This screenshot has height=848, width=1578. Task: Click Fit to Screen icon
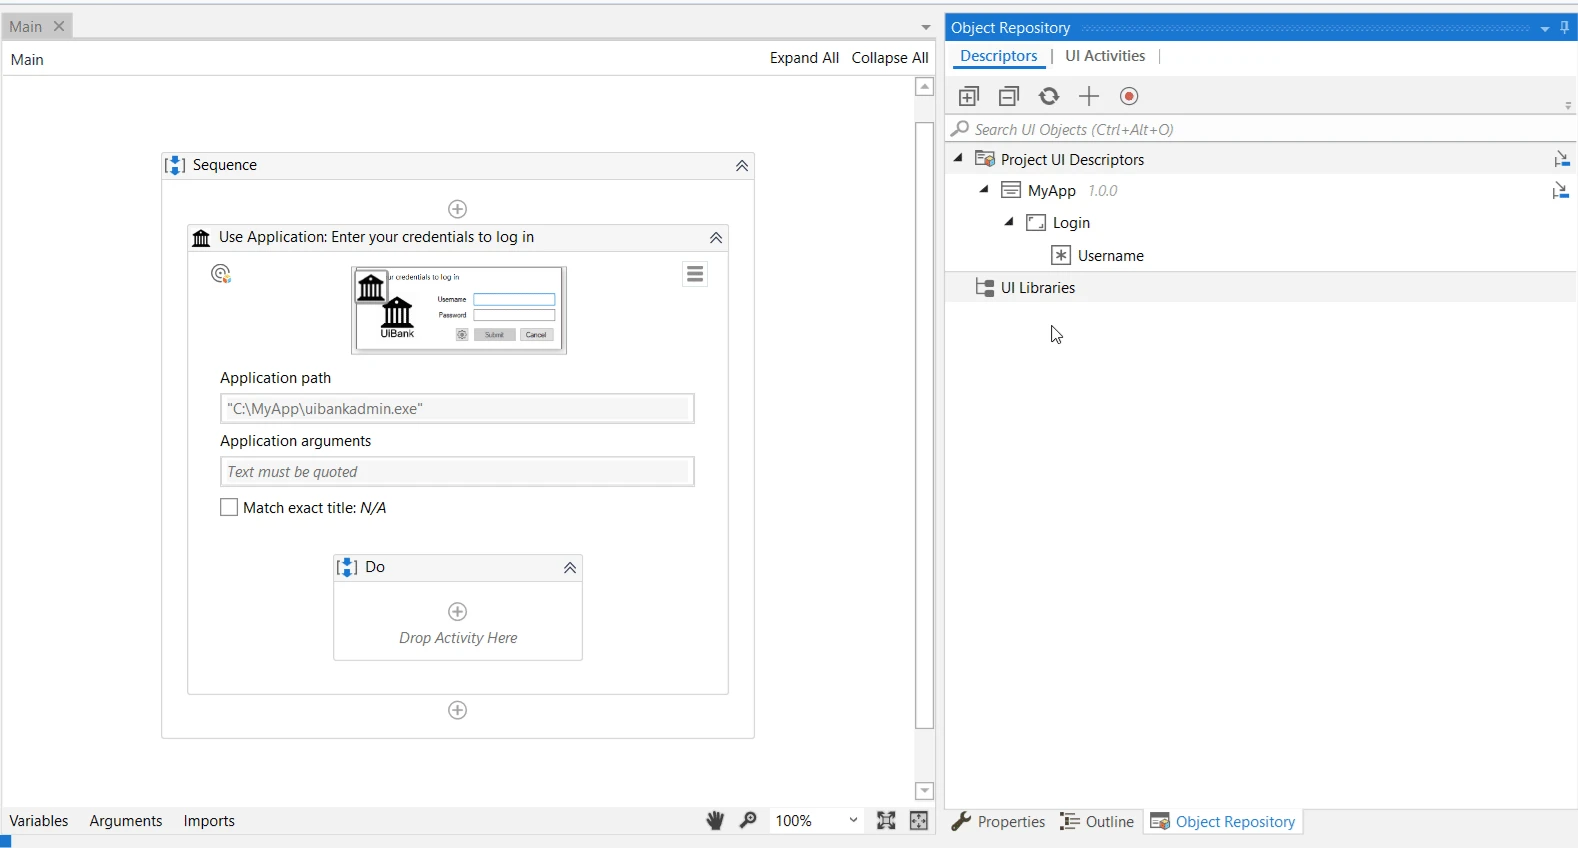886,821
